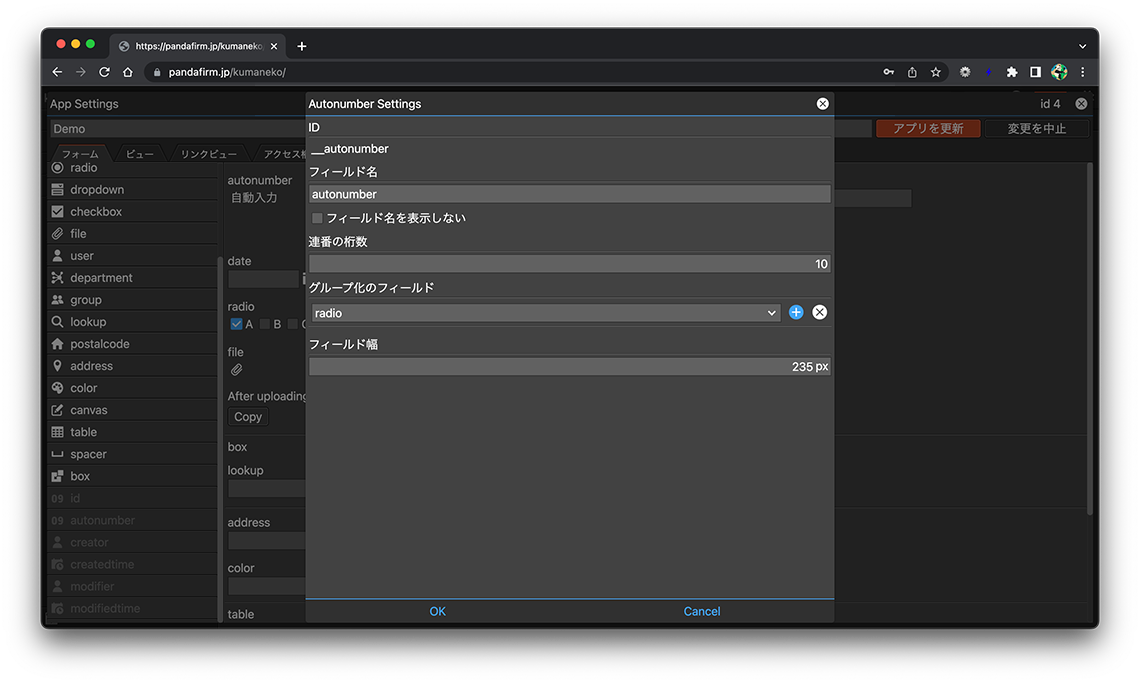Pick the canvas field in sidebar list
The width and height of the screenshot is (1140, 683).
pos(88,410)
